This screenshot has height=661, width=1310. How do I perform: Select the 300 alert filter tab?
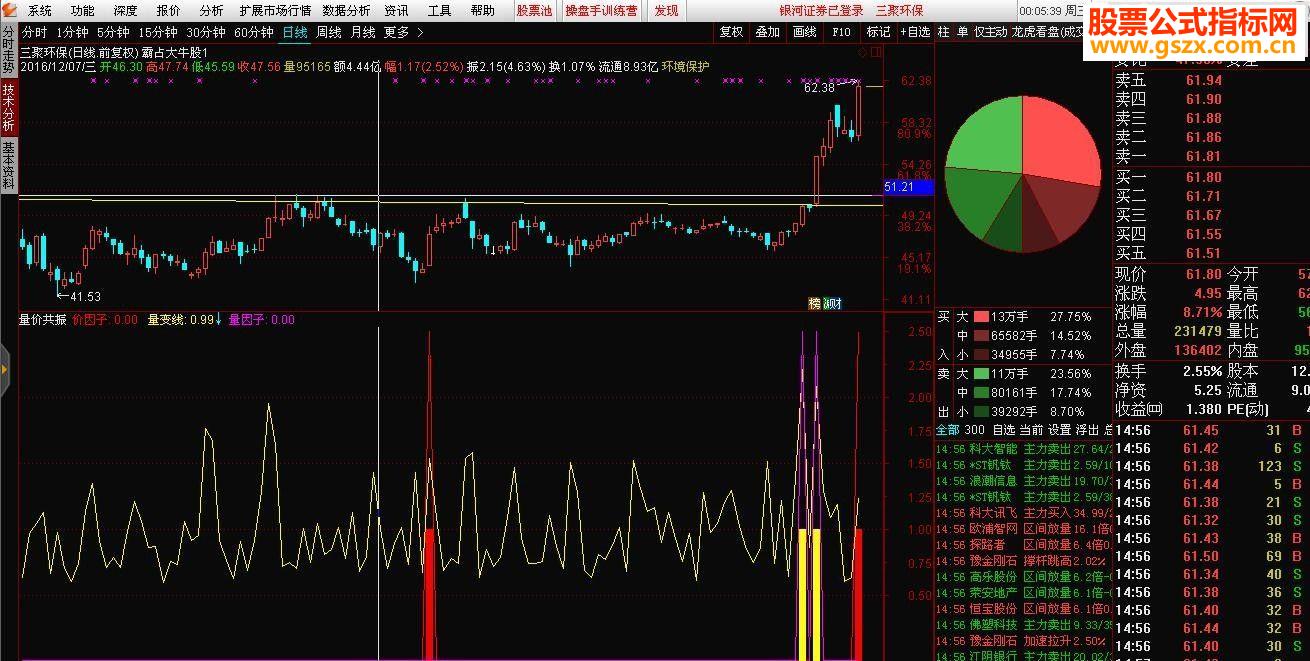(974, 430)
